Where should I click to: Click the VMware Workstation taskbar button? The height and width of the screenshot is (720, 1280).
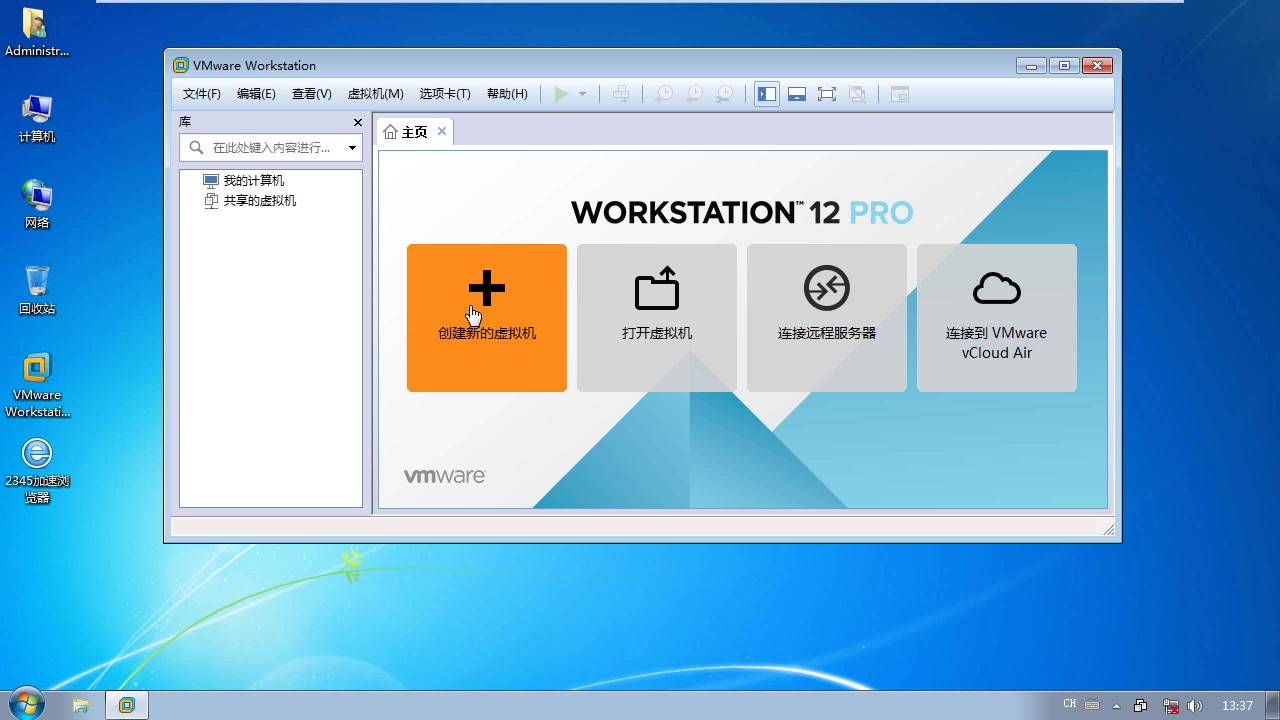(126, 705)
